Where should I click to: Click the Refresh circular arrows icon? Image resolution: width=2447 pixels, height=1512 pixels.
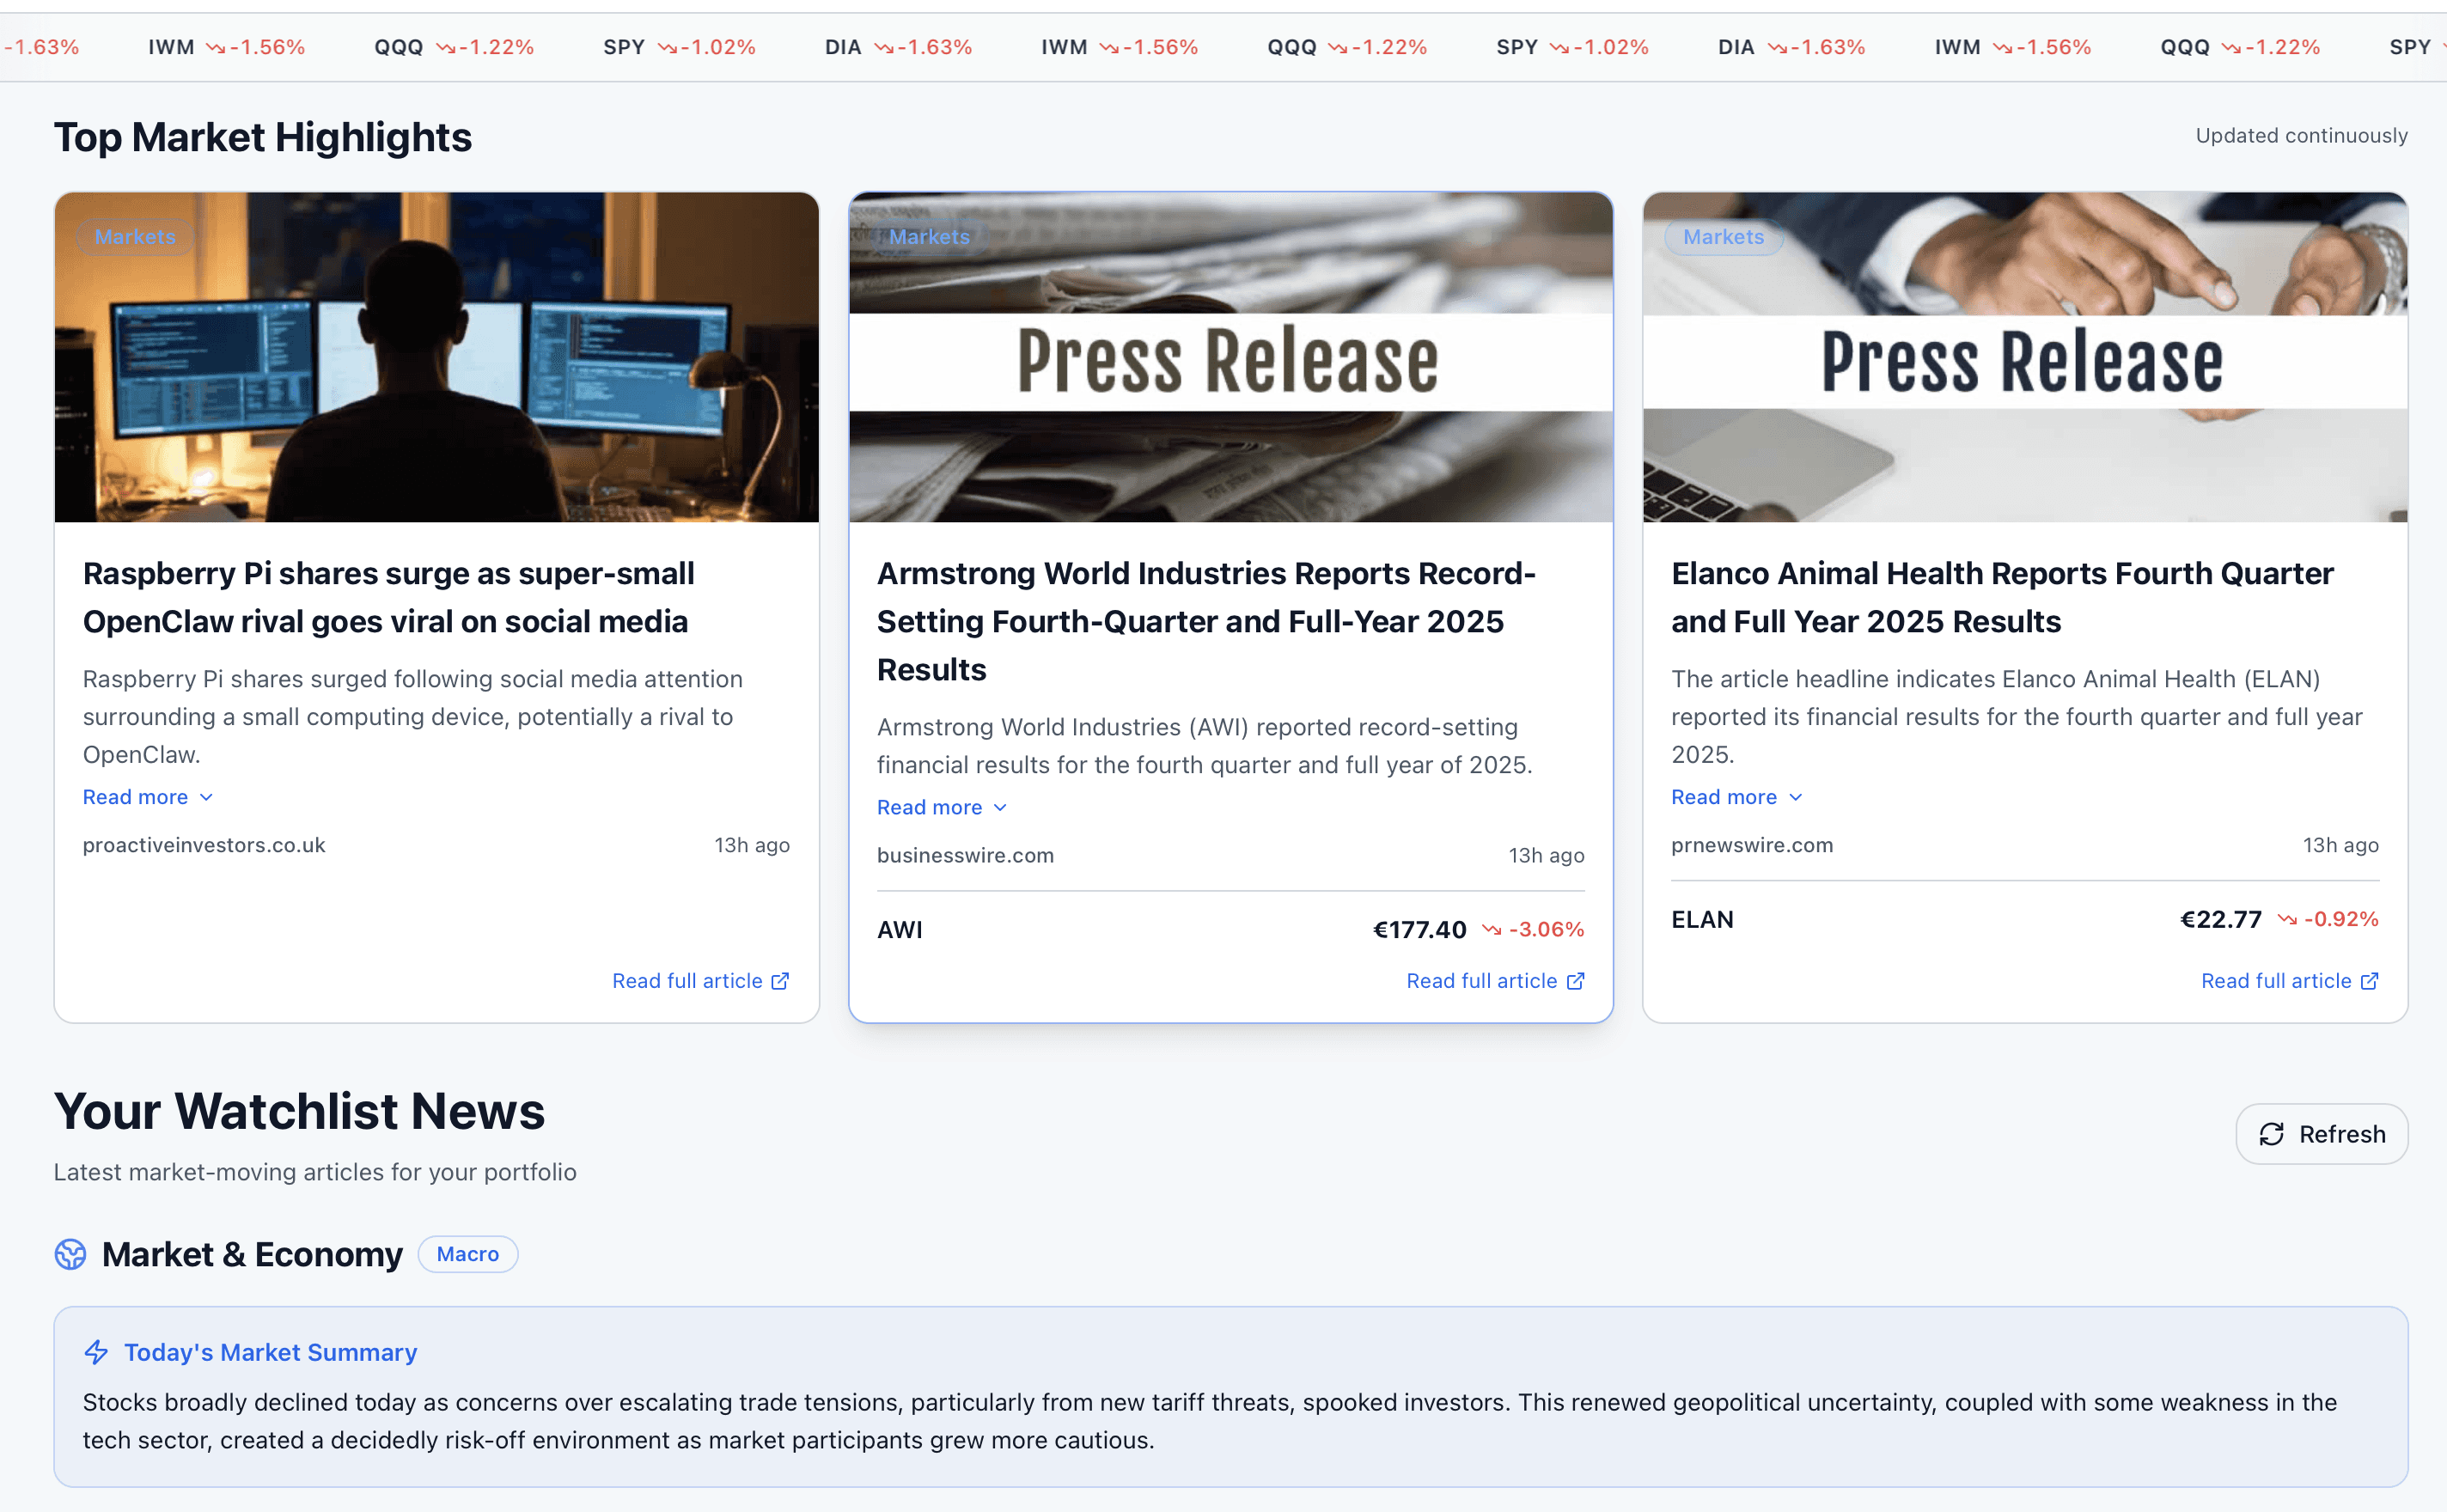(2271, 1134)
